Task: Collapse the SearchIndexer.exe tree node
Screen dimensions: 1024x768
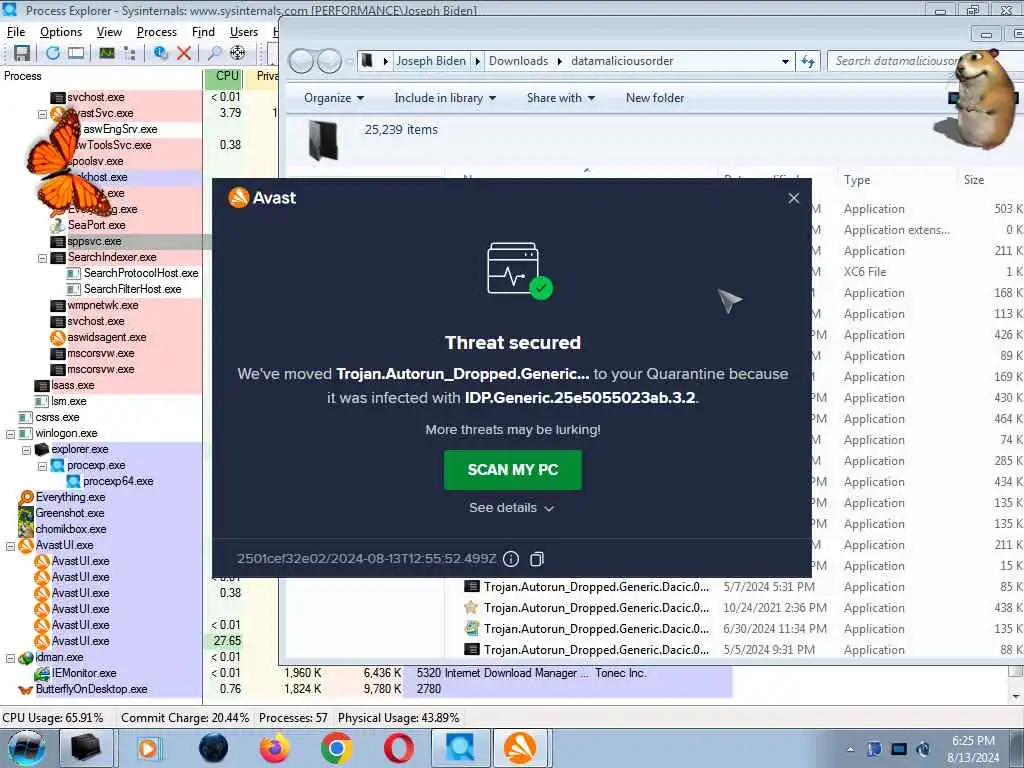Action: tap(42, 258)
